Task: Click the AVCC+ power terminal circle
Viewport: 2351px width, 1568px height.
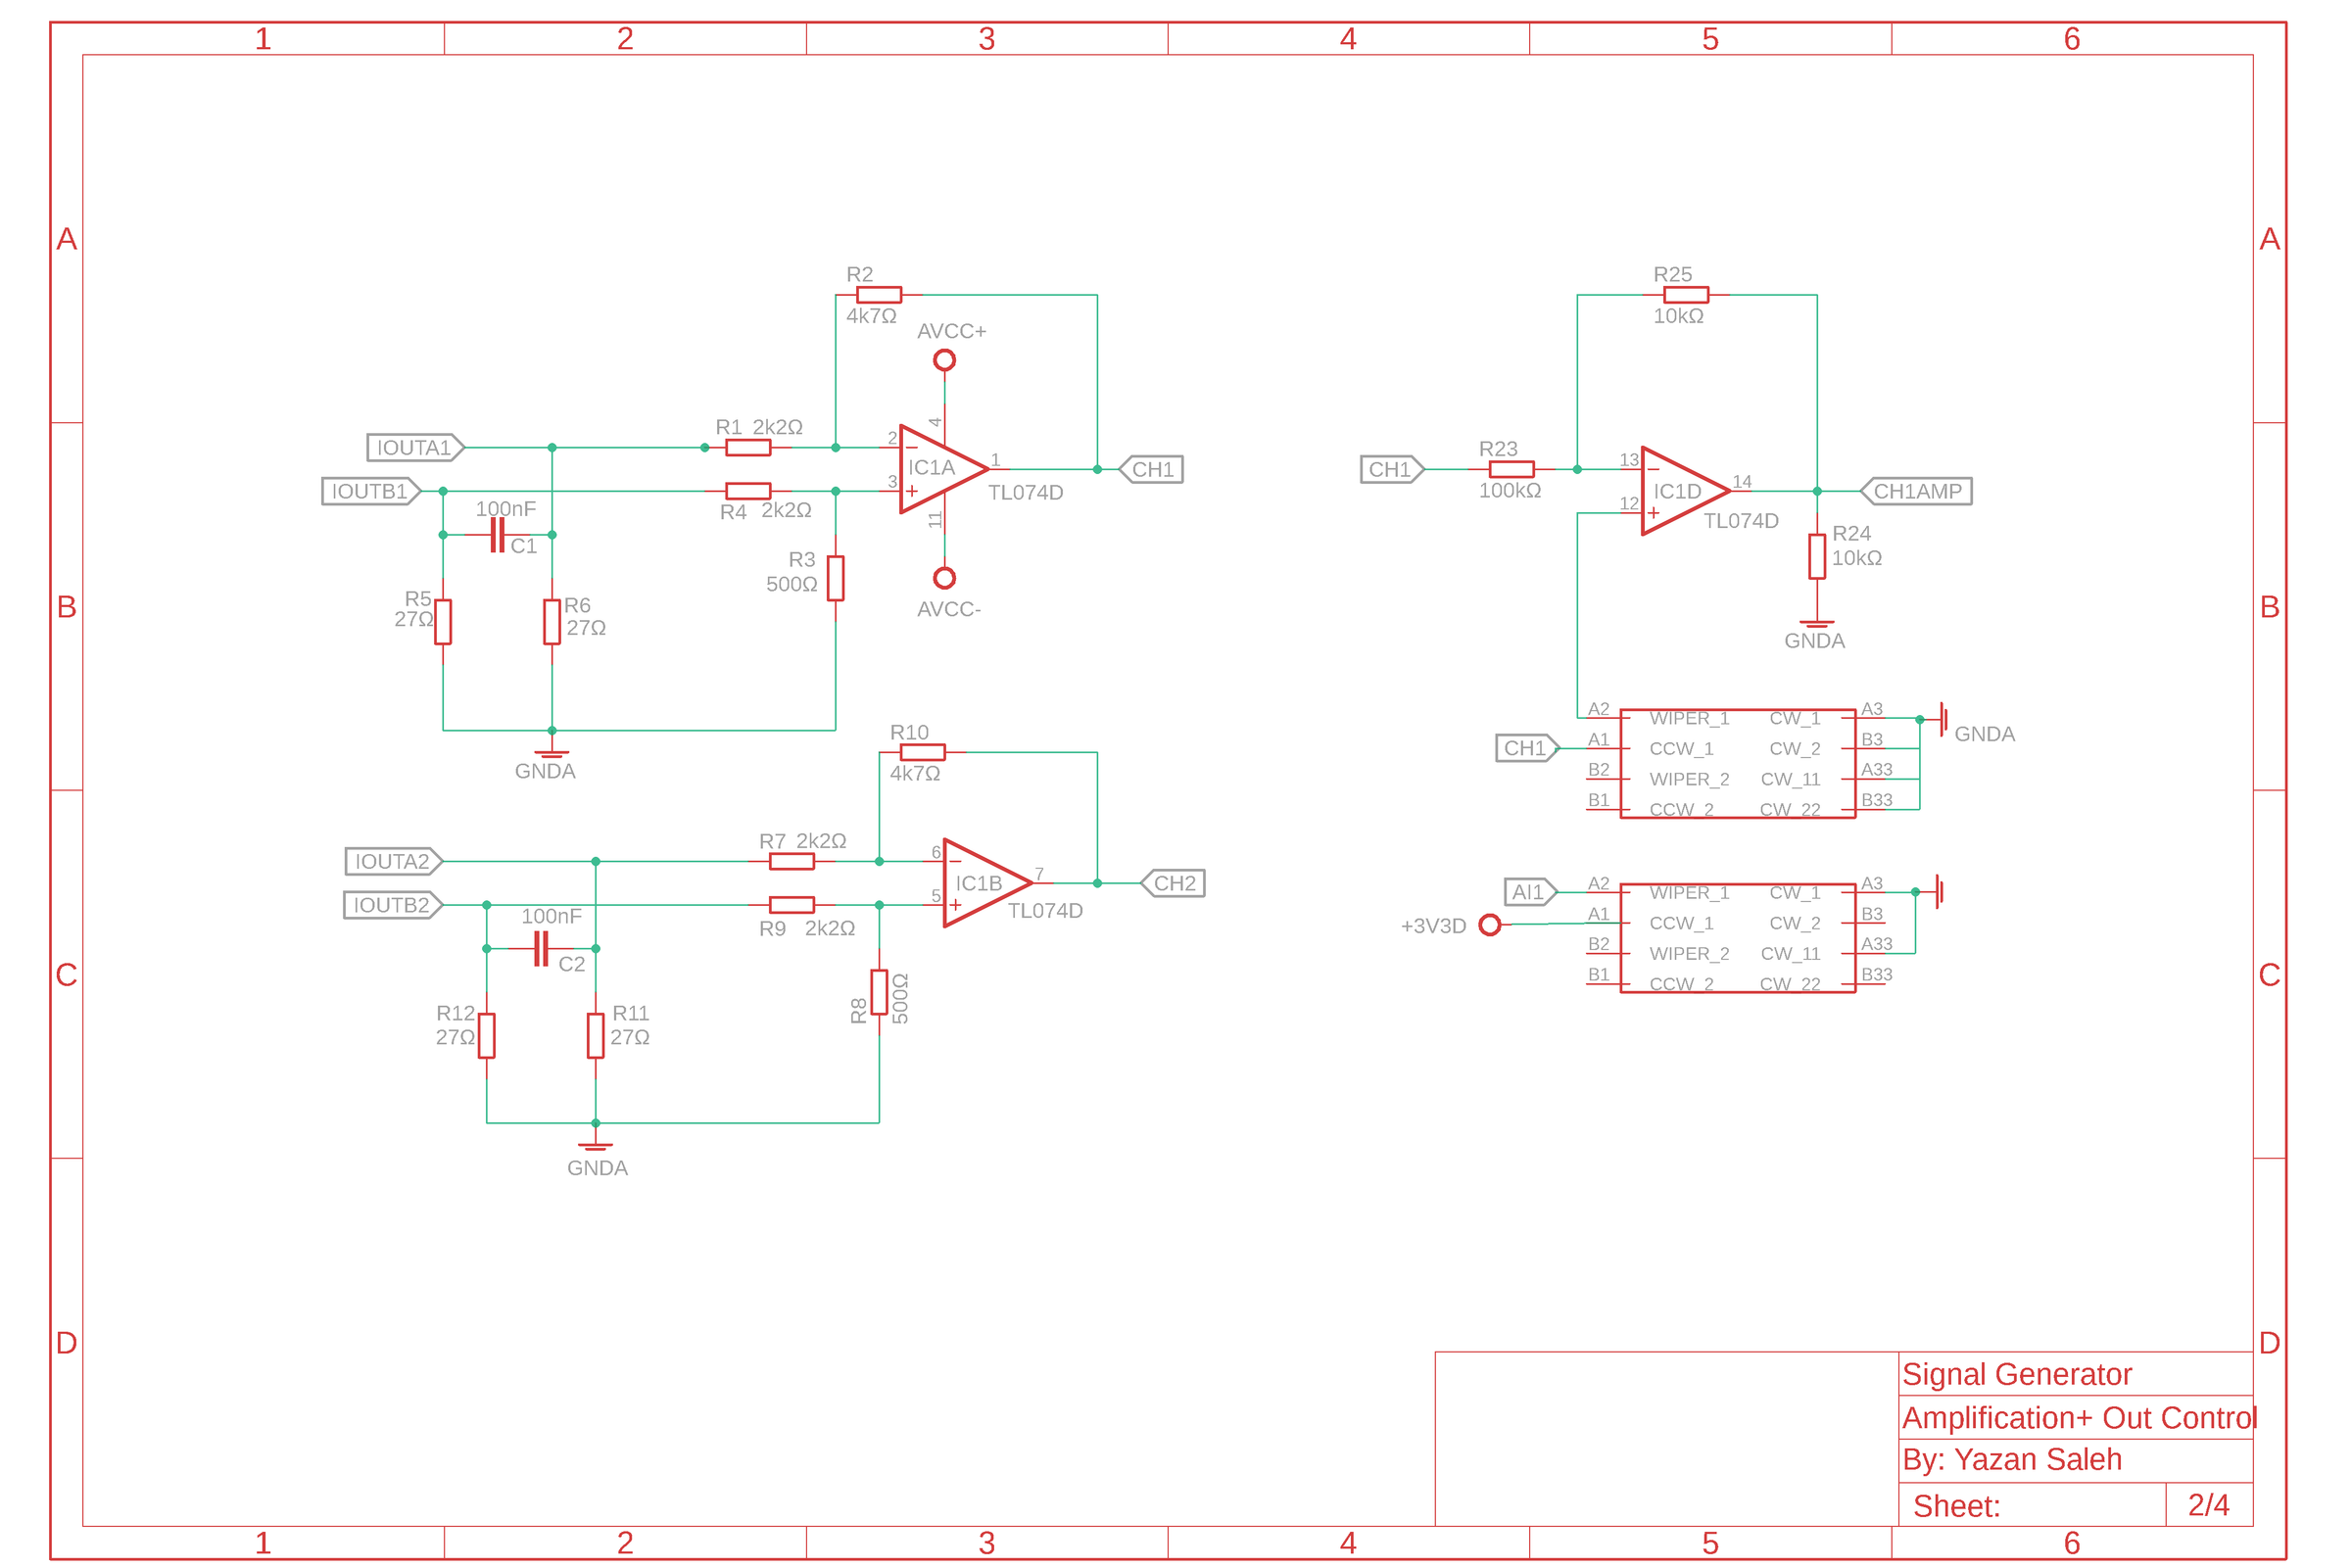Action: coord(943,363)
